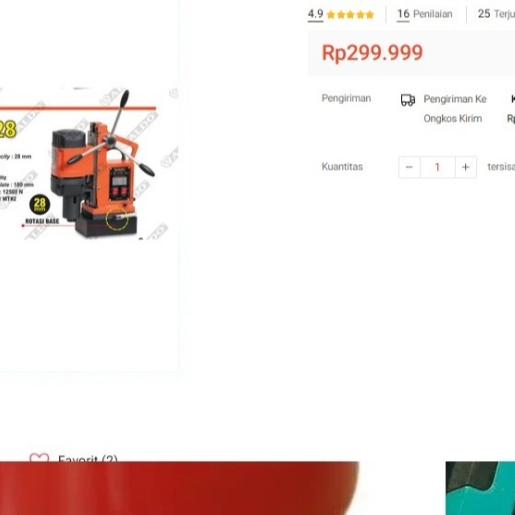Click the Pengiriman label
515x515 pixels.
[x=346, y=98]
